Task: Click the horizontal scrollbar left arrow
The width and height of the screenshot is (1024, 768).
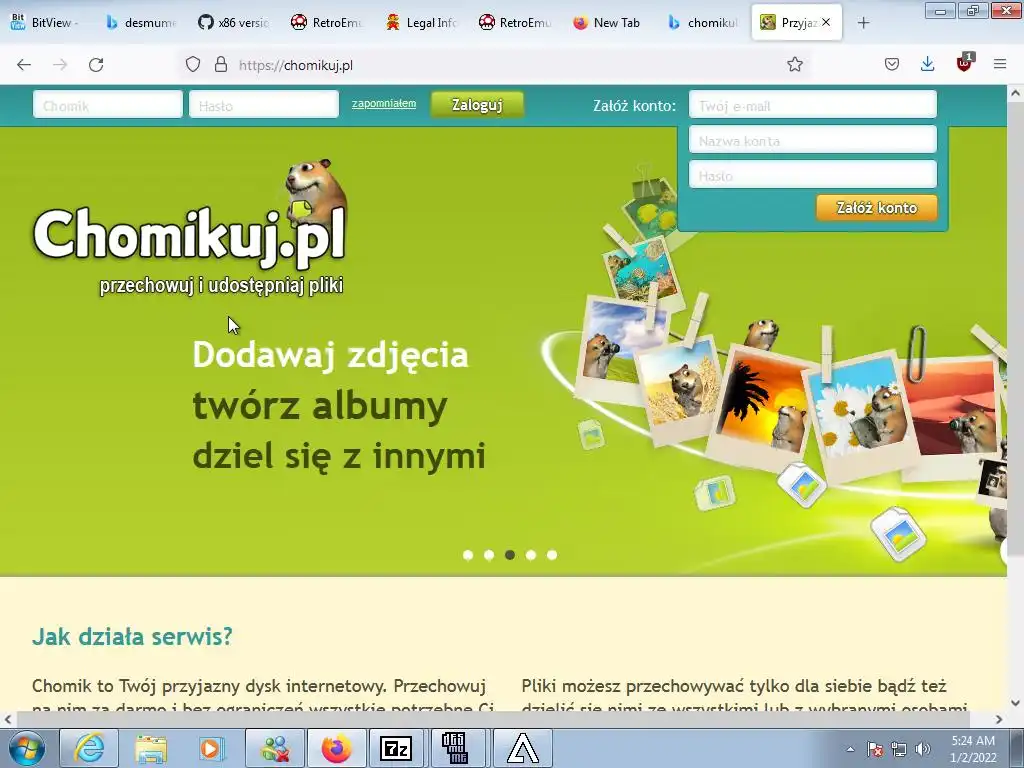Action: click(8, 720)
